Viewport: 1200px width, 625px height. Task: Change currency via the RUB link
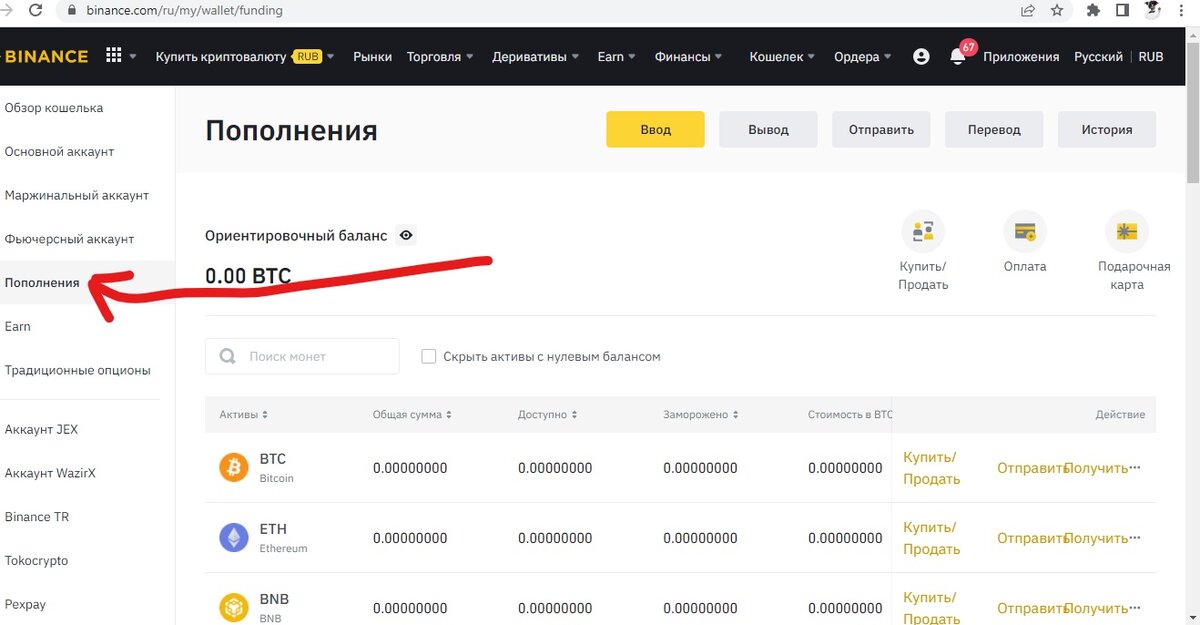[x=1151, y=57]
